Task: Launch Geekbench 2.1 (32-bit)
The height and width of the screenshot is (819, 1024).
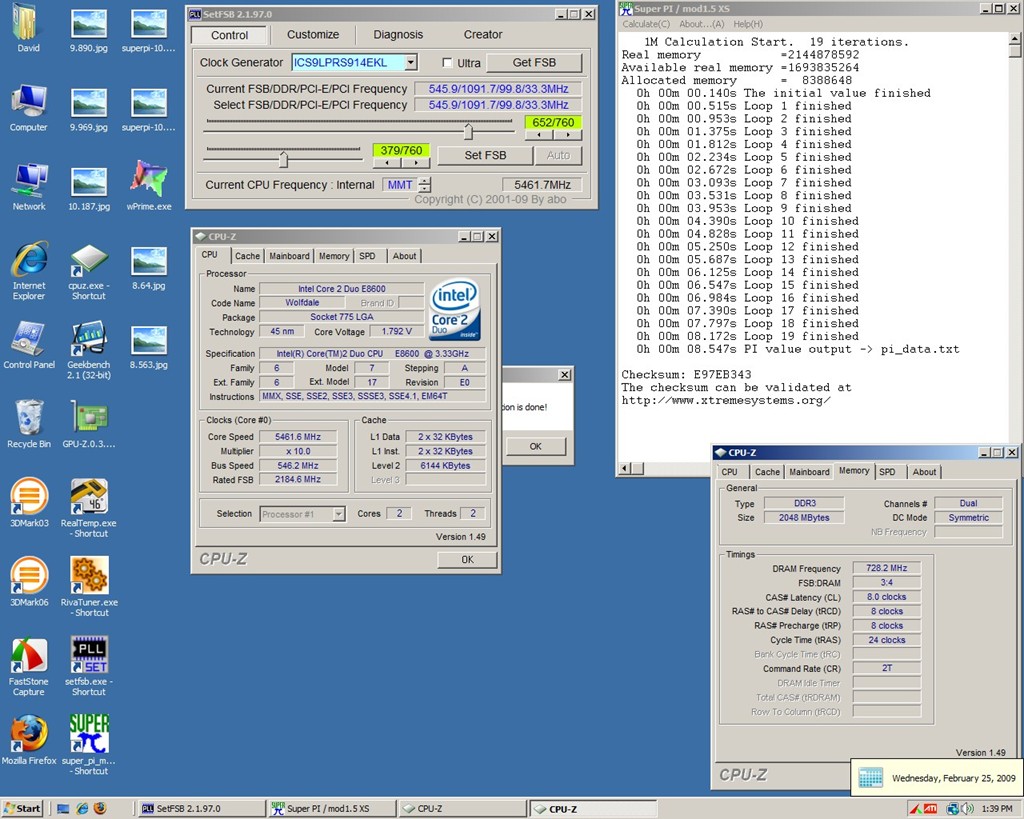Action: tap(89, 348)
